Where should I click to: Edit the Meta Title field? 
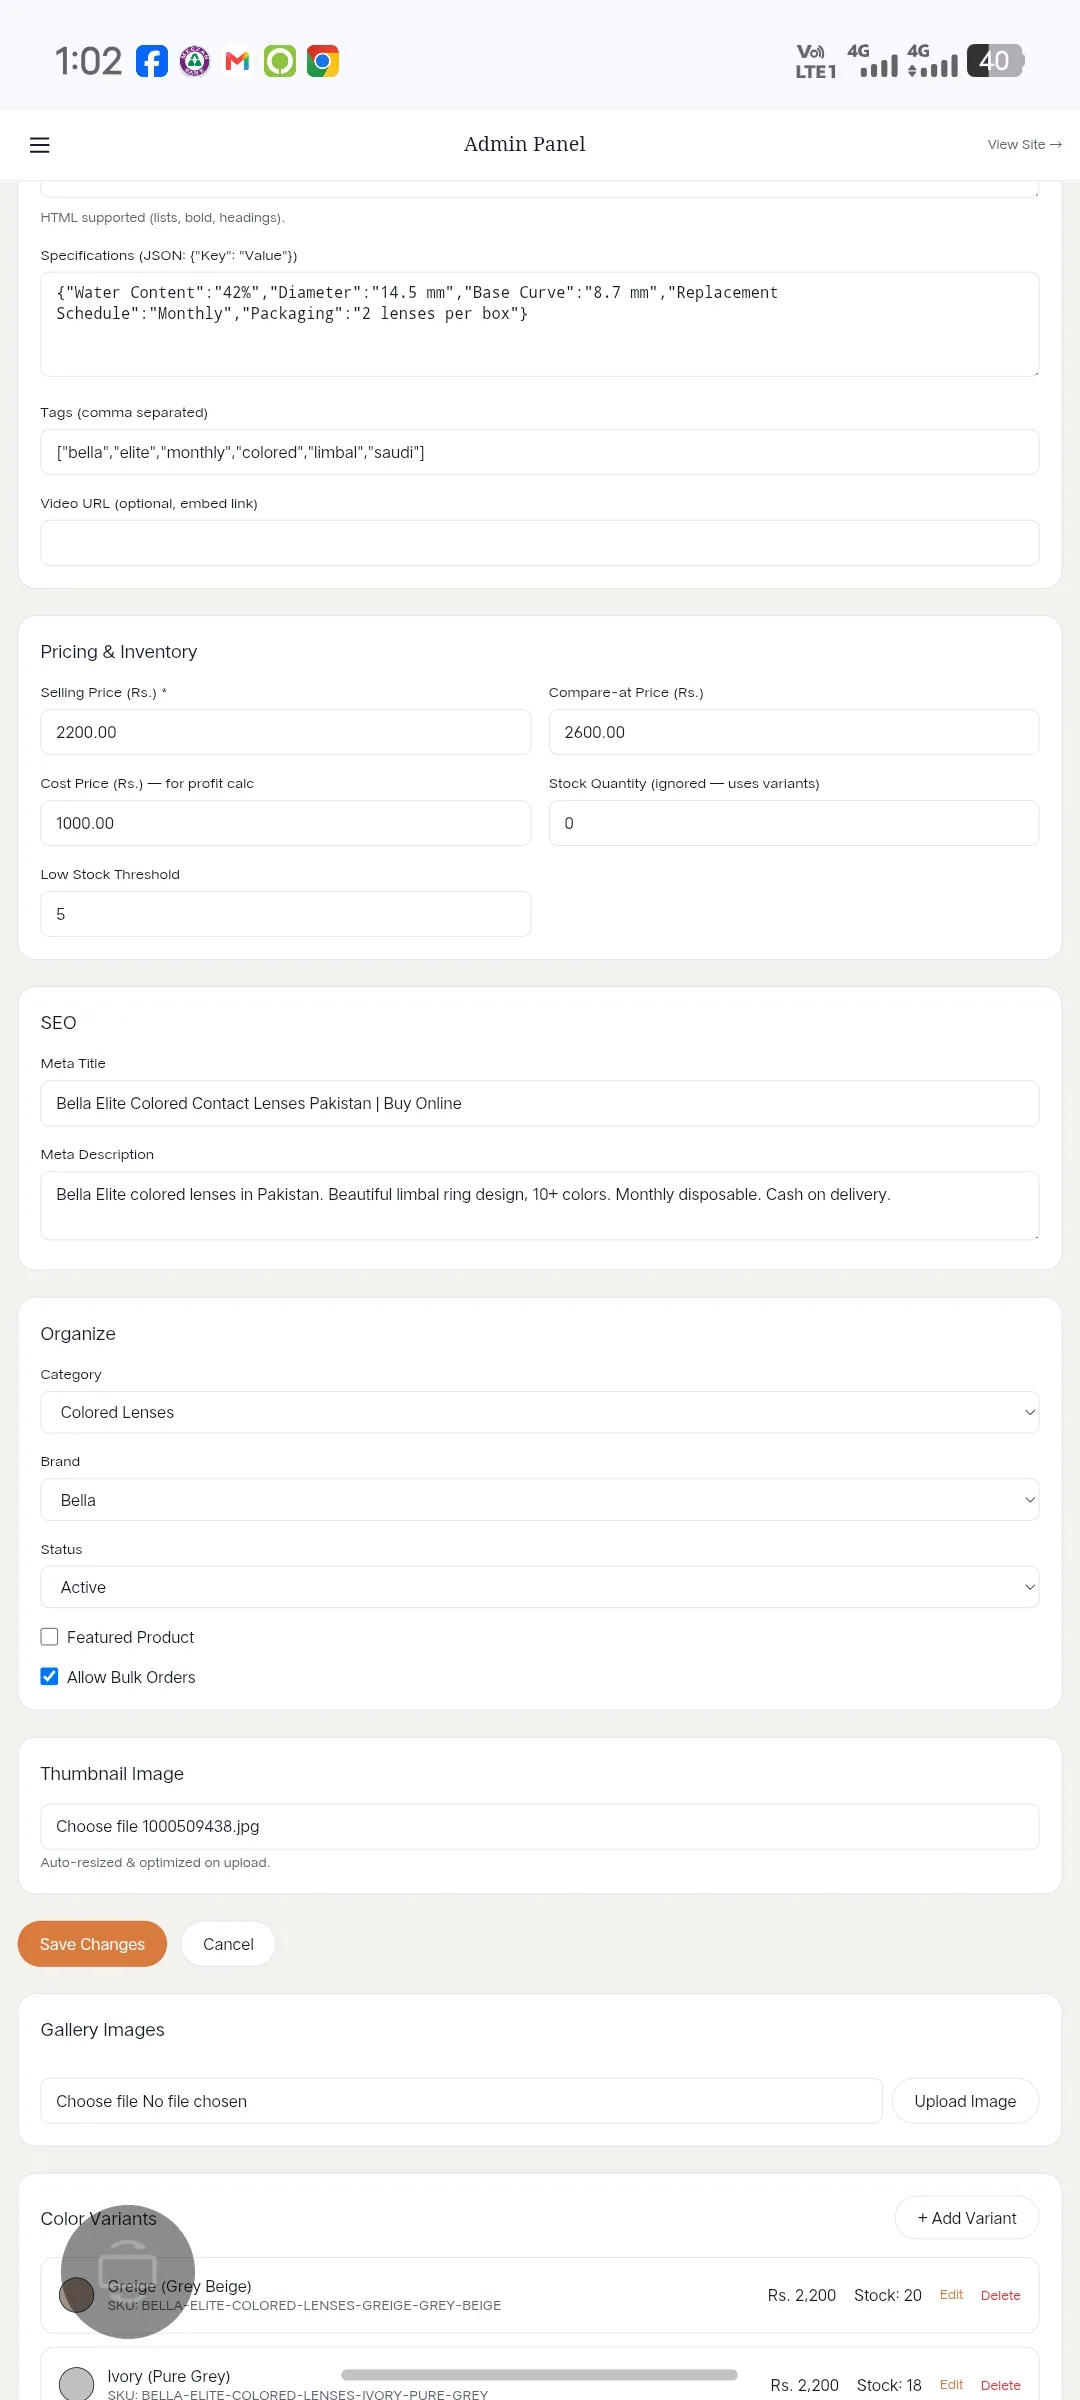coord(540,1103)
